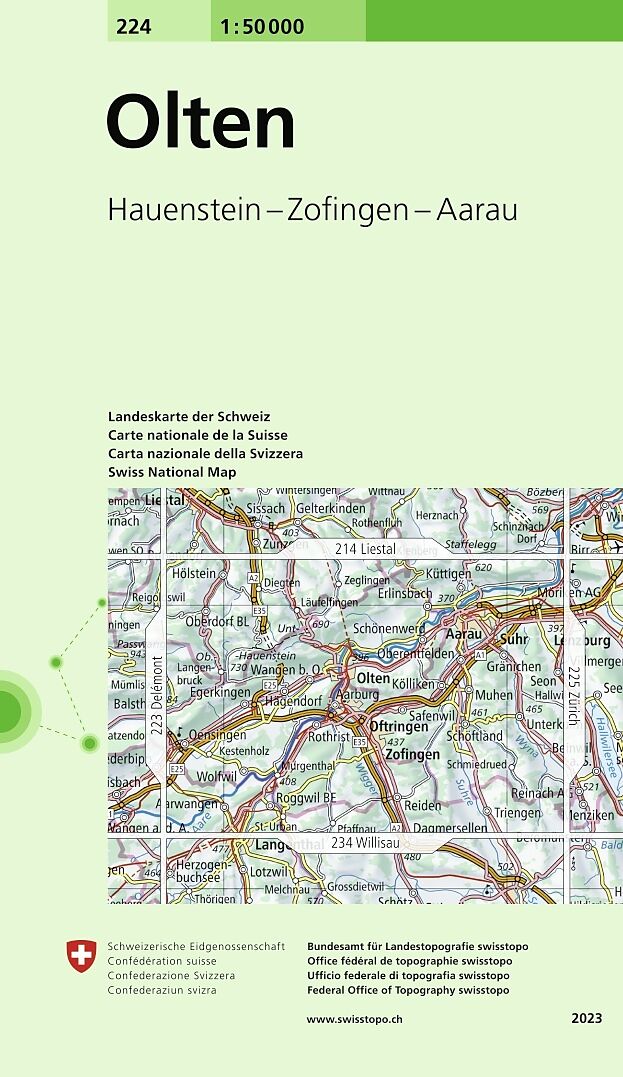Viewport: 623px width, 1077px height.
Task: Click the Swiss National Map text
Action: point(172,472)
